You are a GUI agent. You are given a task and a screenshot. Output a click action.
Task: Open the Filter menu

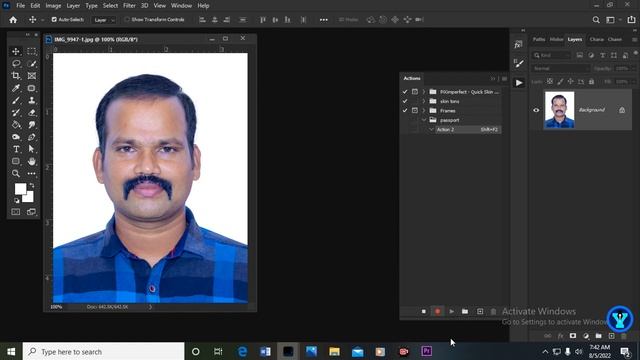click(x=129, y=6)
